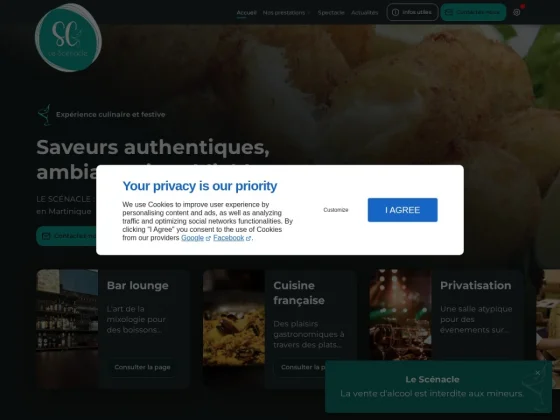Select Customize cookie preferences
560x420 pixels.
coord(336,210)
